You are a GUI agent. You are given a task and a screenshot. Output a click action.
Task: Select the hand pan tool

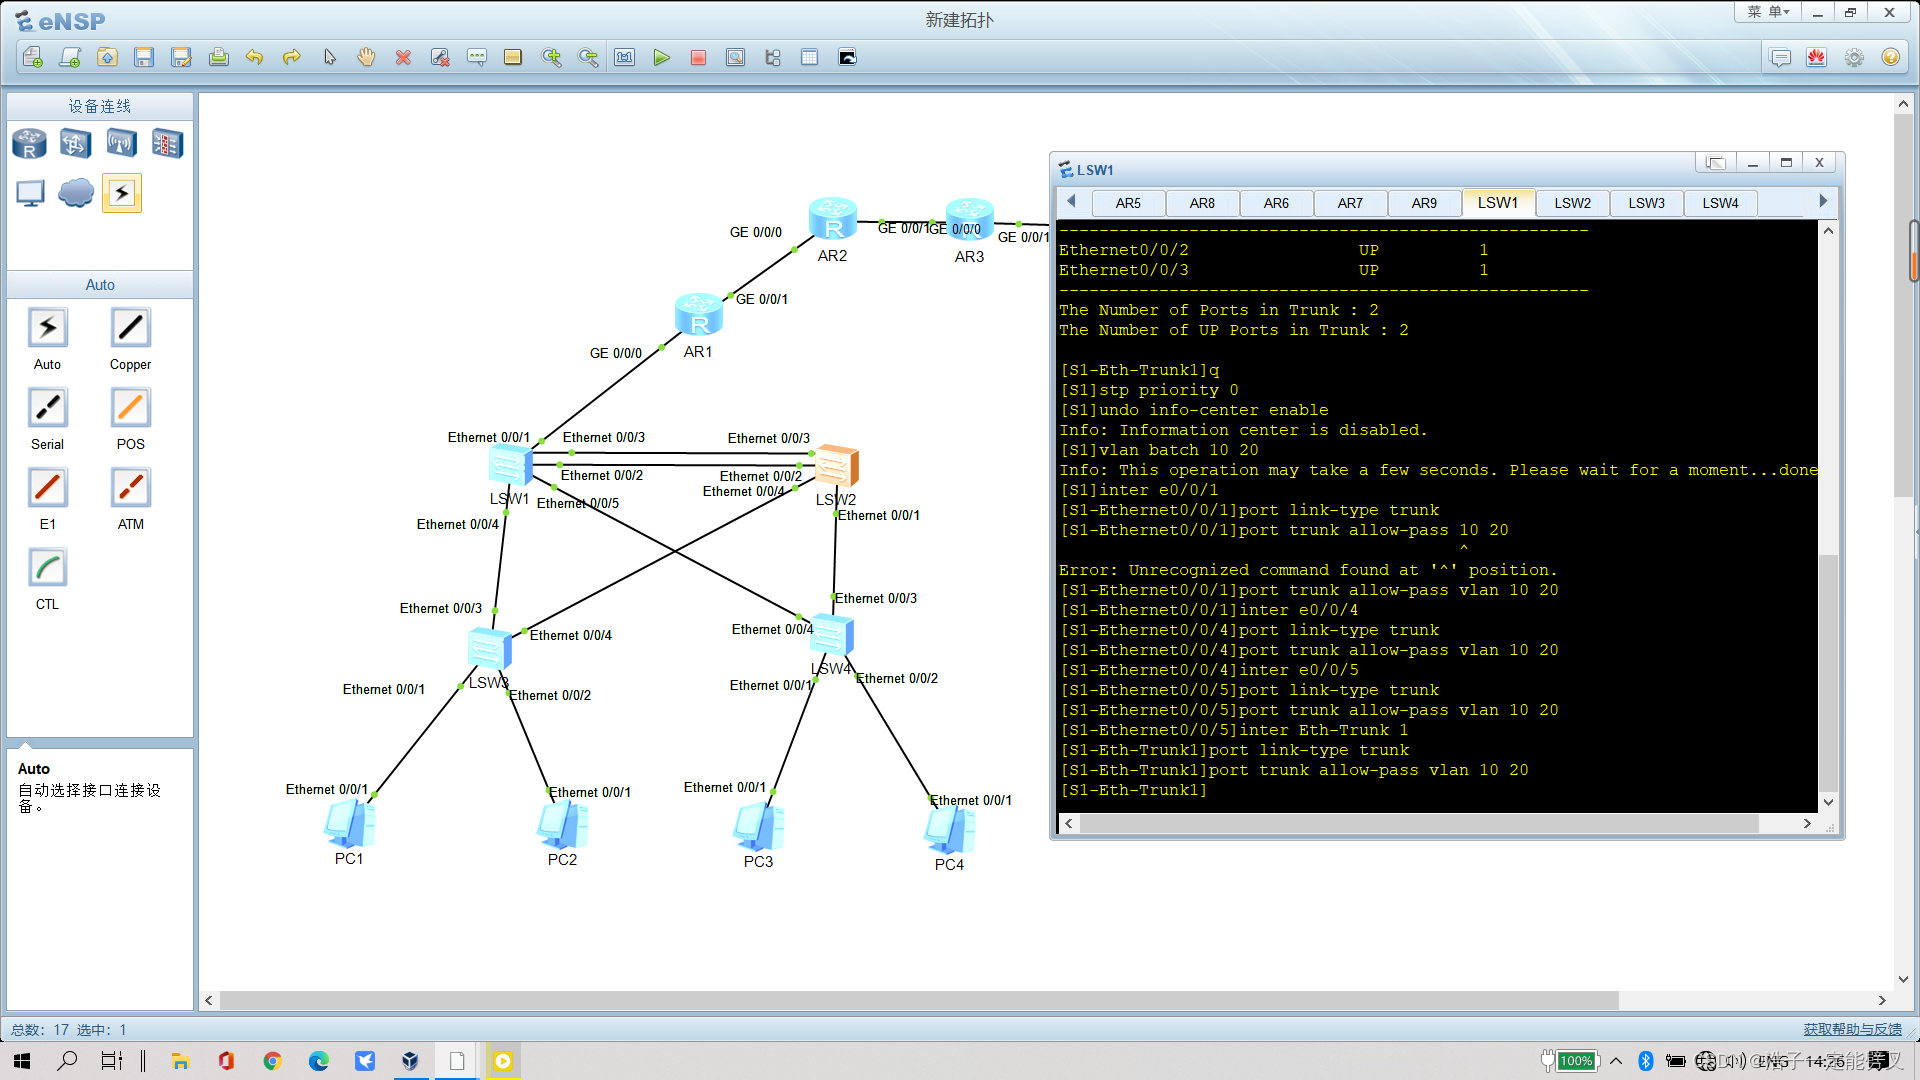point(366,58)
